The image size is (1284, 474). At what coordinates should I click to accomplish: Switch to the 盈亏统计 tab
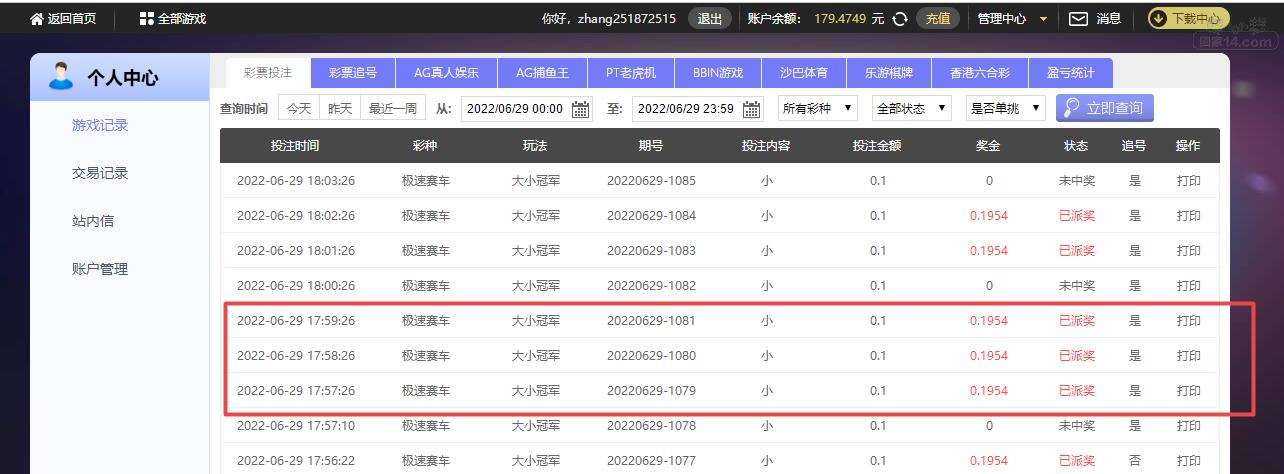click(x=1070, y=73)
